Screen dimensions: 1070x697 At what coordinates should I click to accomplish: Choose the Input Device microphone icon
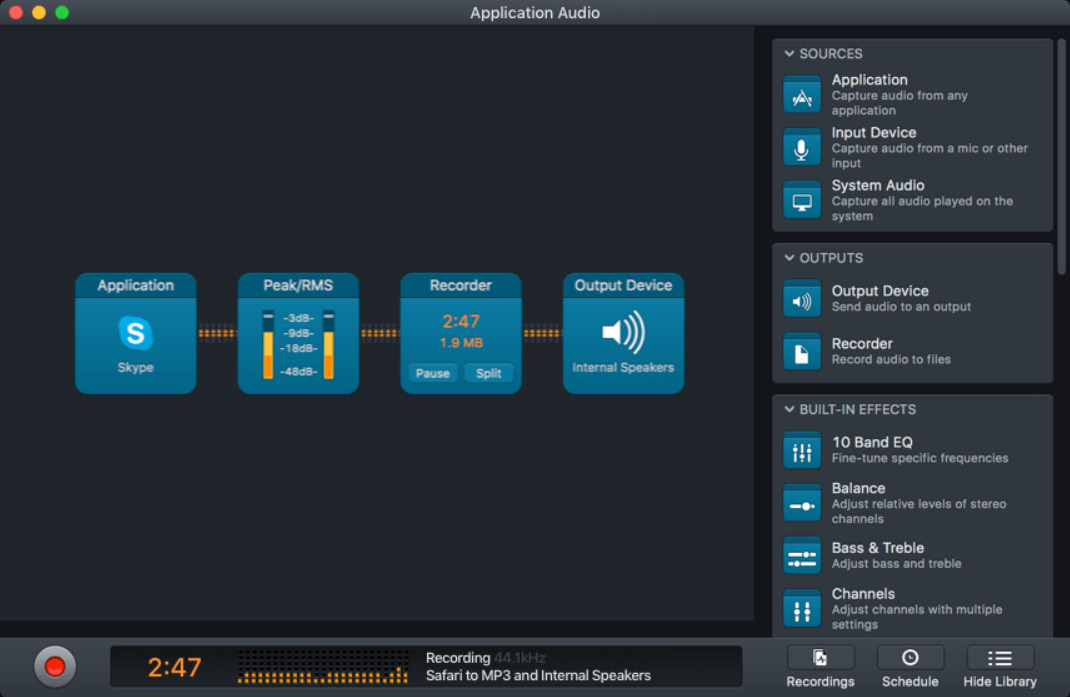coord(802,147)
